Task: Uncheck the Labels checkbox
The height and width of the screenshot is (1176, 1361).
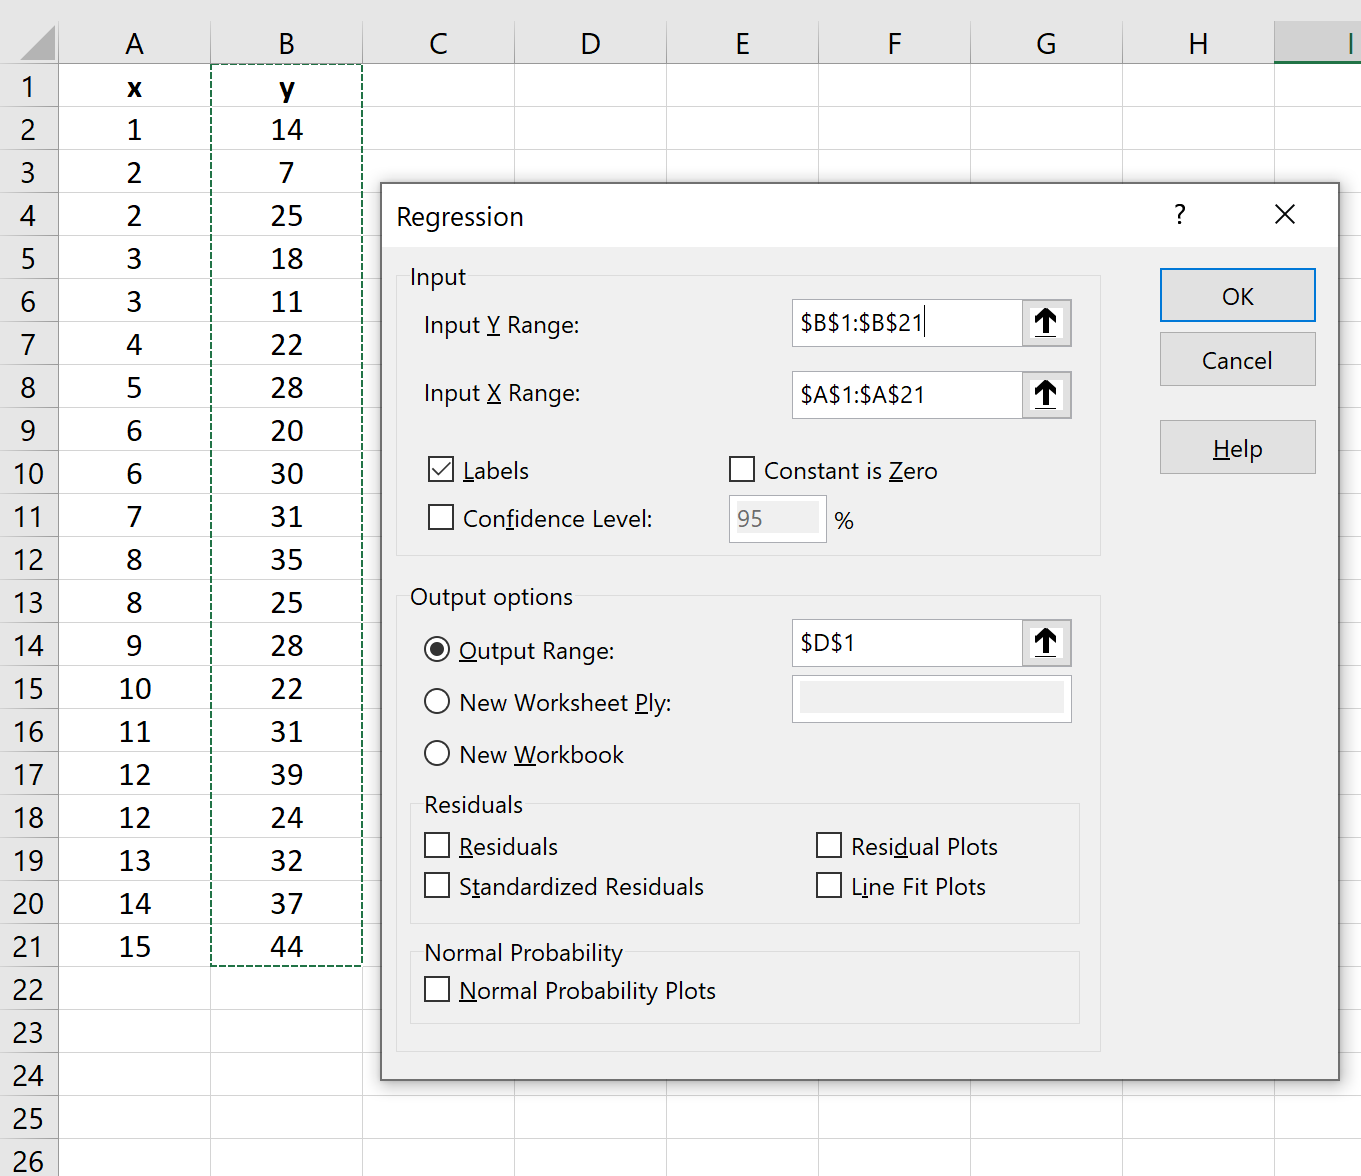Action: (440, 469)
